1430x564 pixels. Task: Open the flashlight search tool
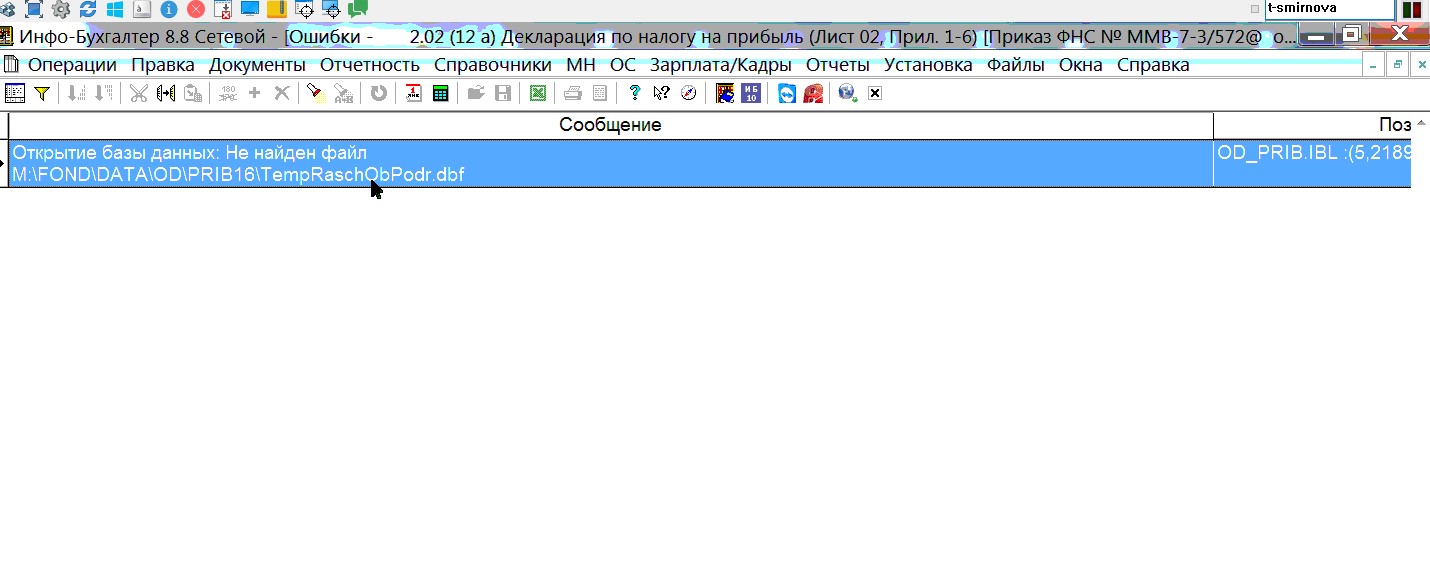316,94
